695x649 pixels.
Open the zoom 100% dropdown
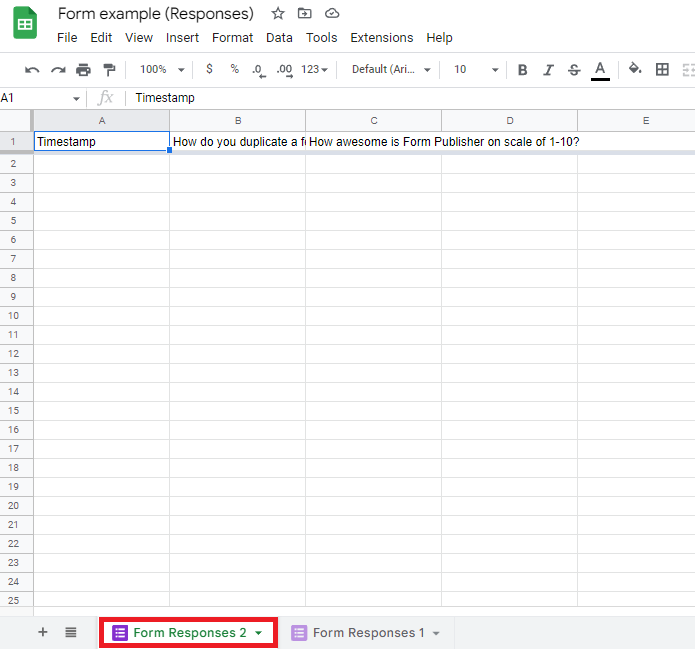(162, 70)
